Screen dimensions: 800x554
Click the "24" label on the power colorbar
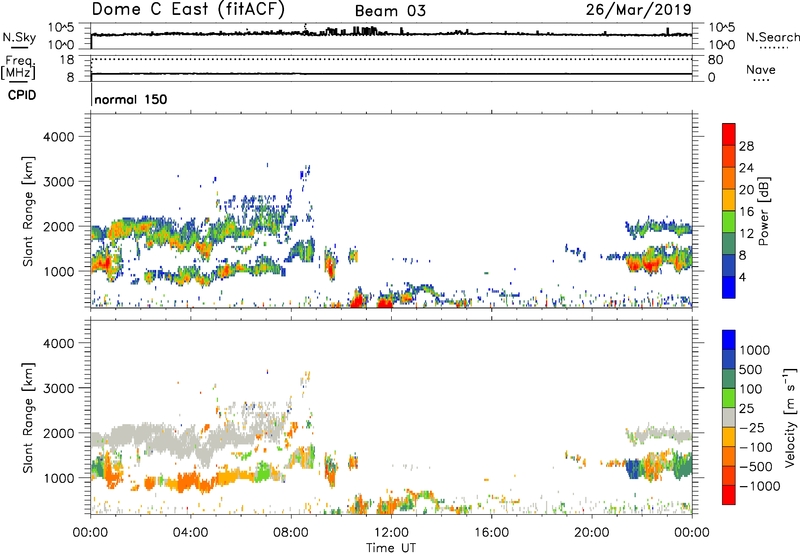pyautogui.click(x=746, y=168)
